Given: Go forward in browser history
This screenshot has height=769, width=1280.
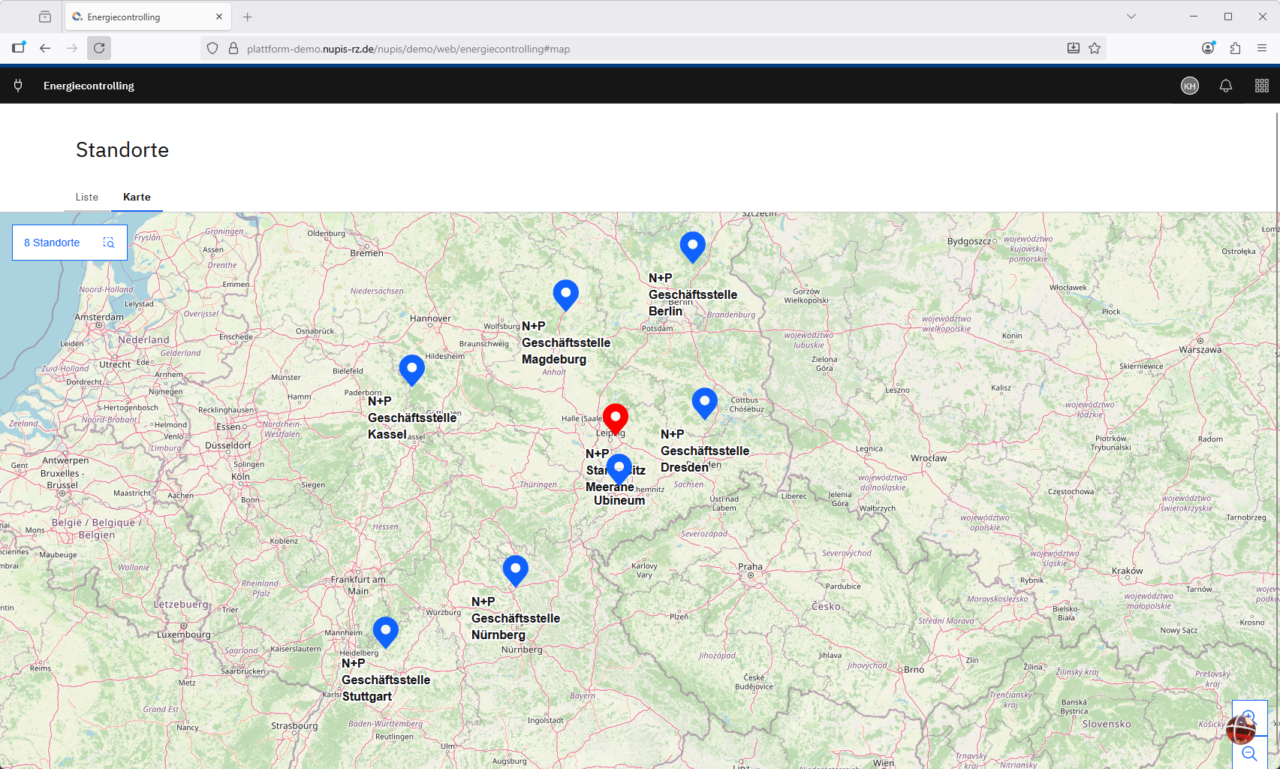Looking at the screenshot, I should (72, 48).
